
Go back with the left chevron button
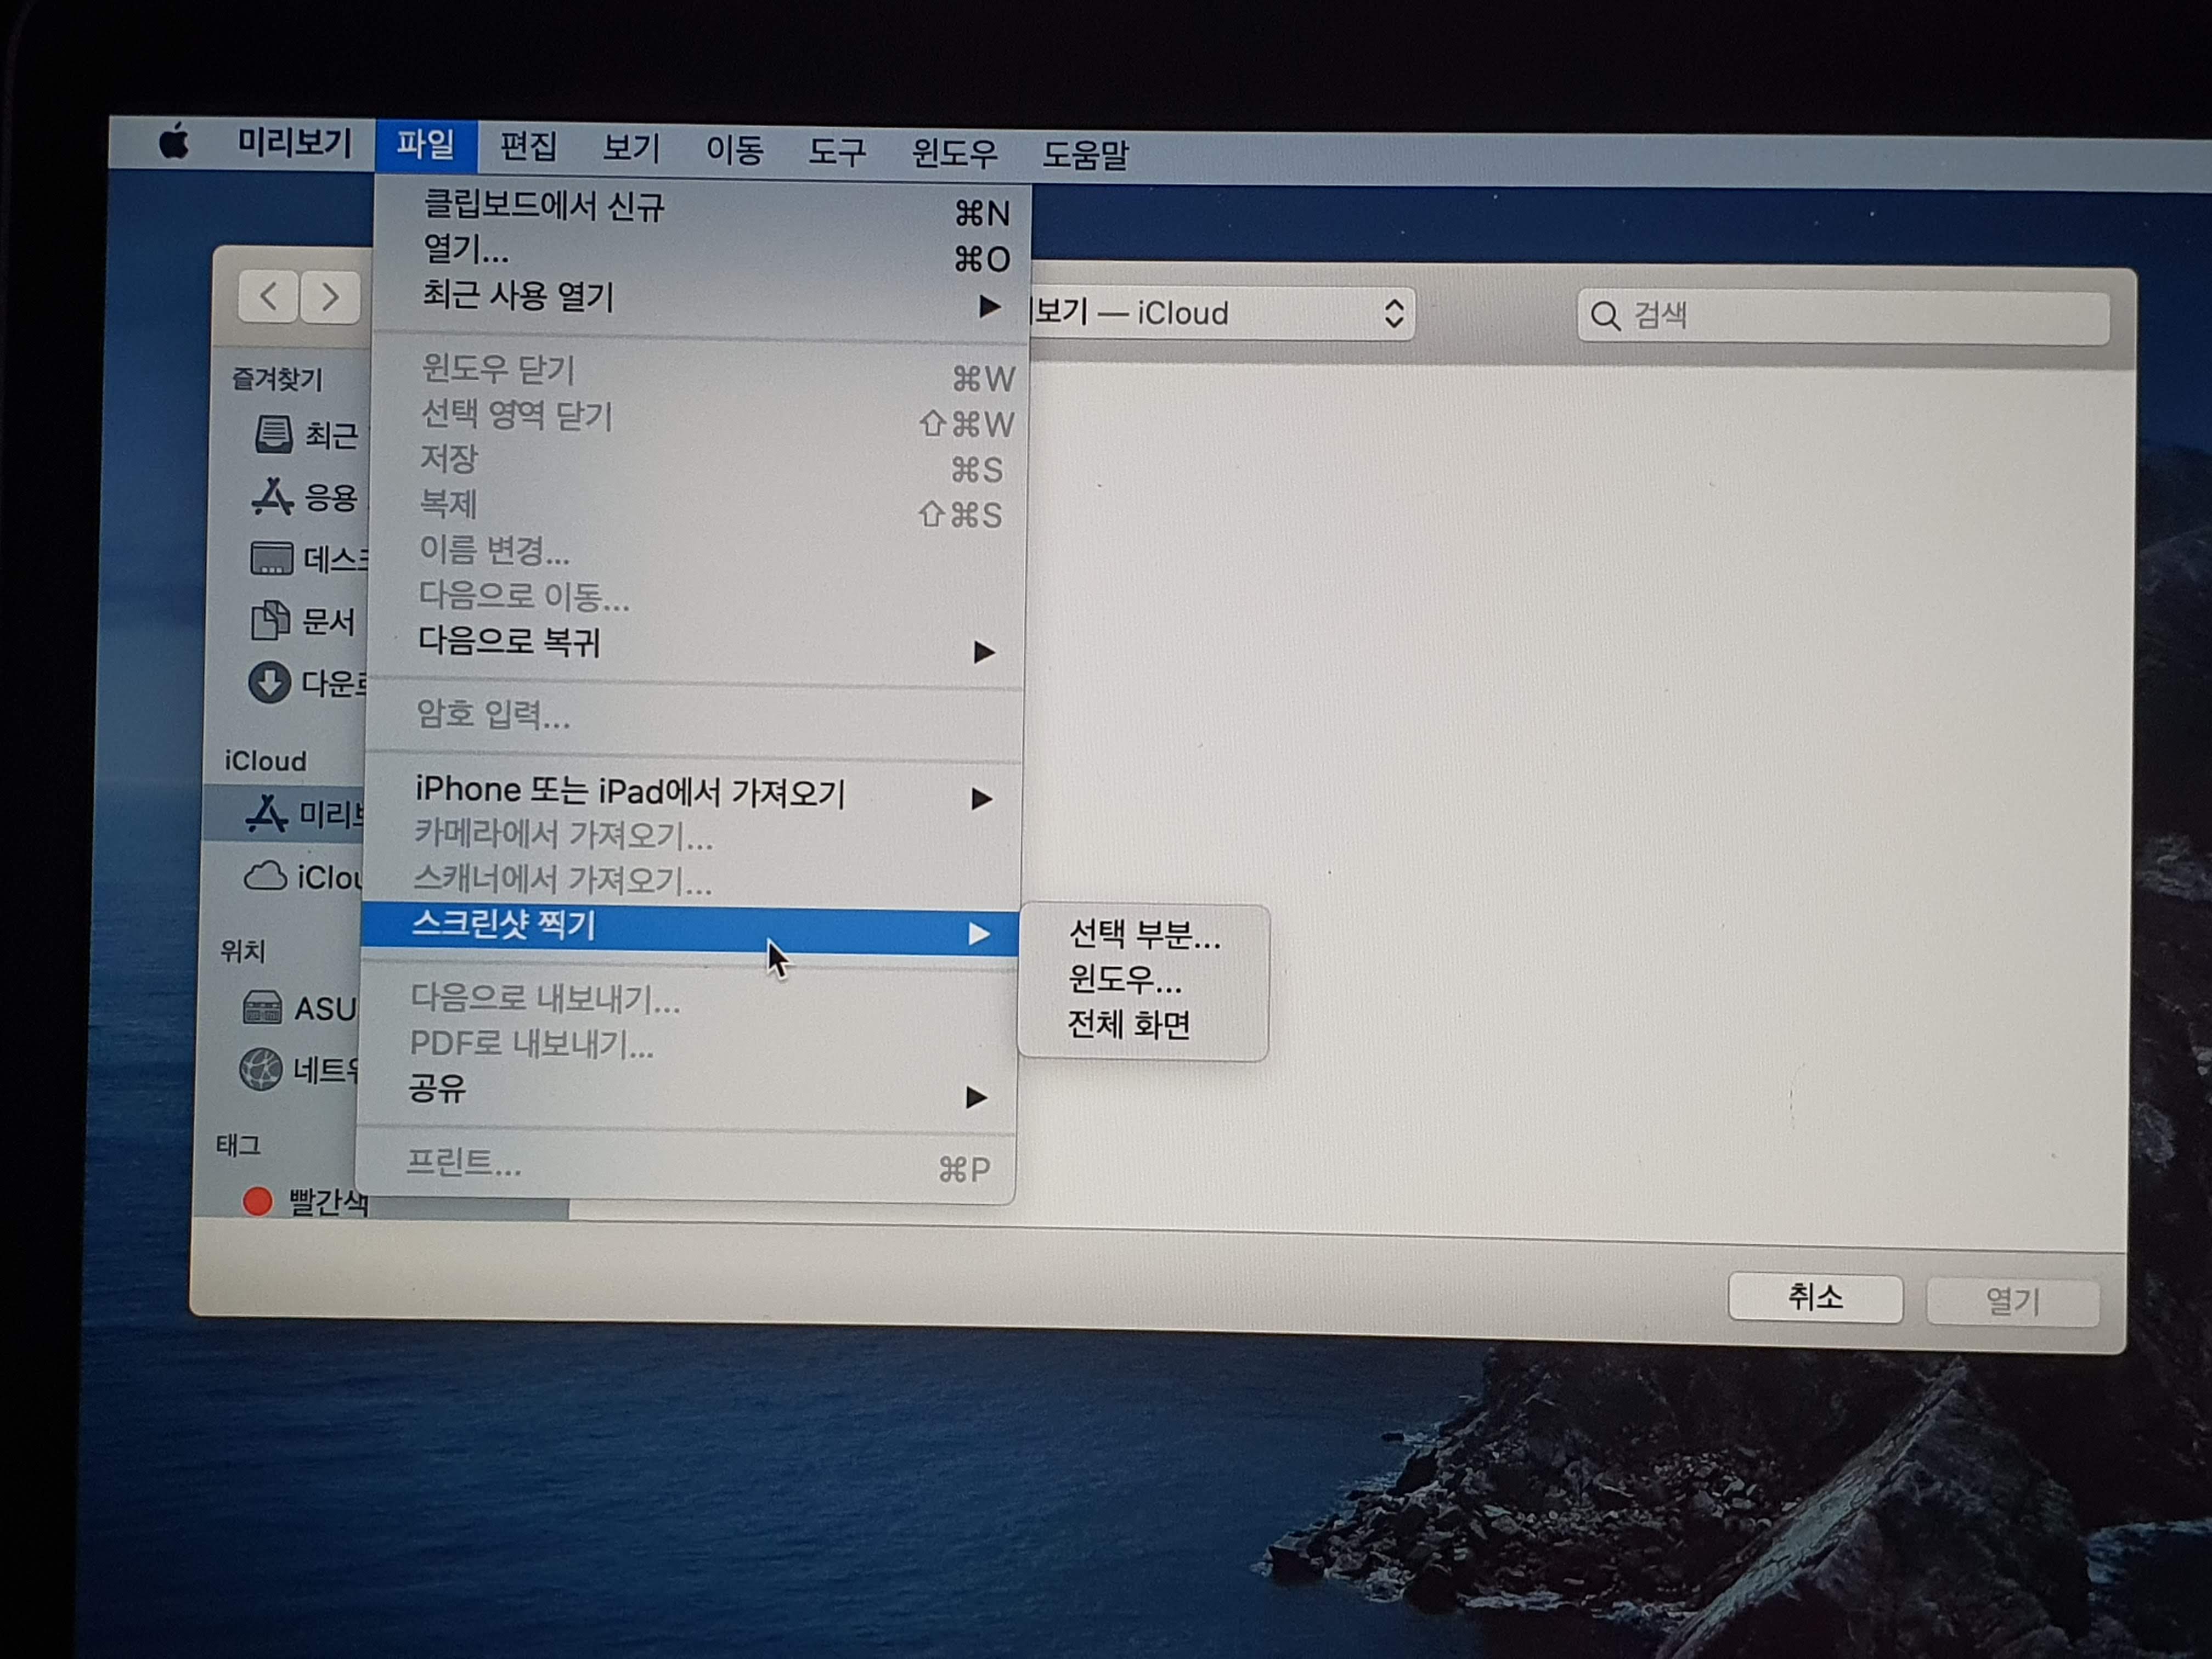268,296
